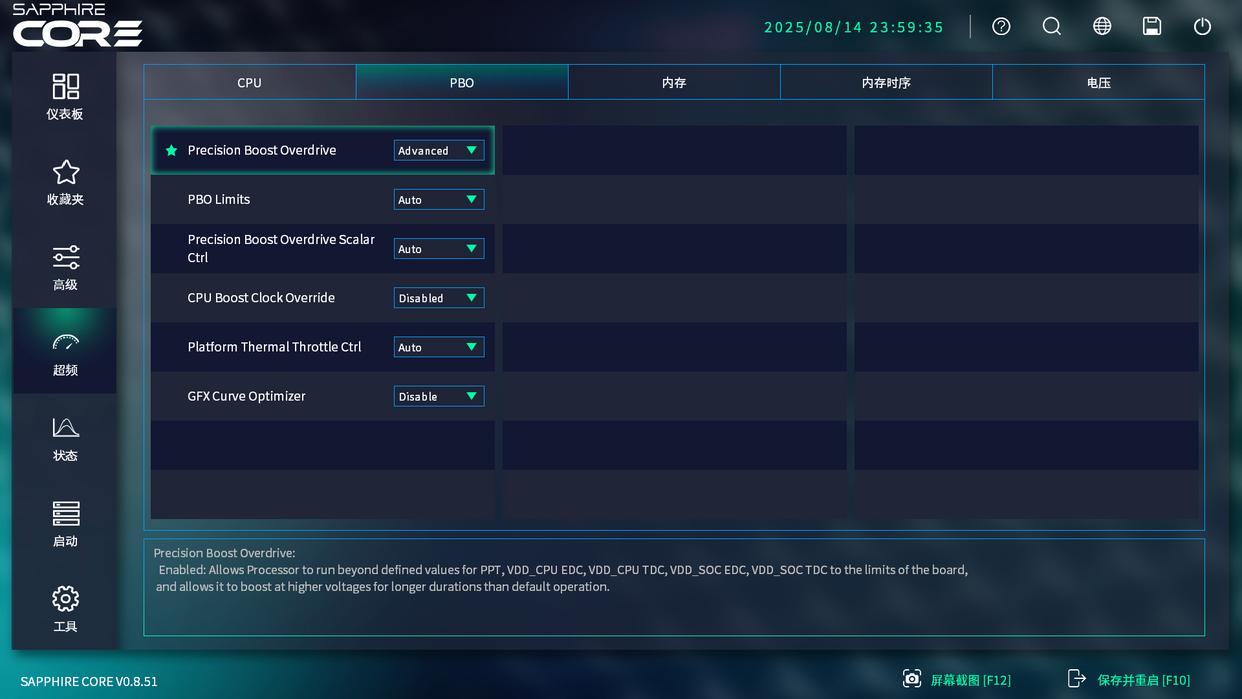Open the 内存时序 memory timing tab

(886, 82)
